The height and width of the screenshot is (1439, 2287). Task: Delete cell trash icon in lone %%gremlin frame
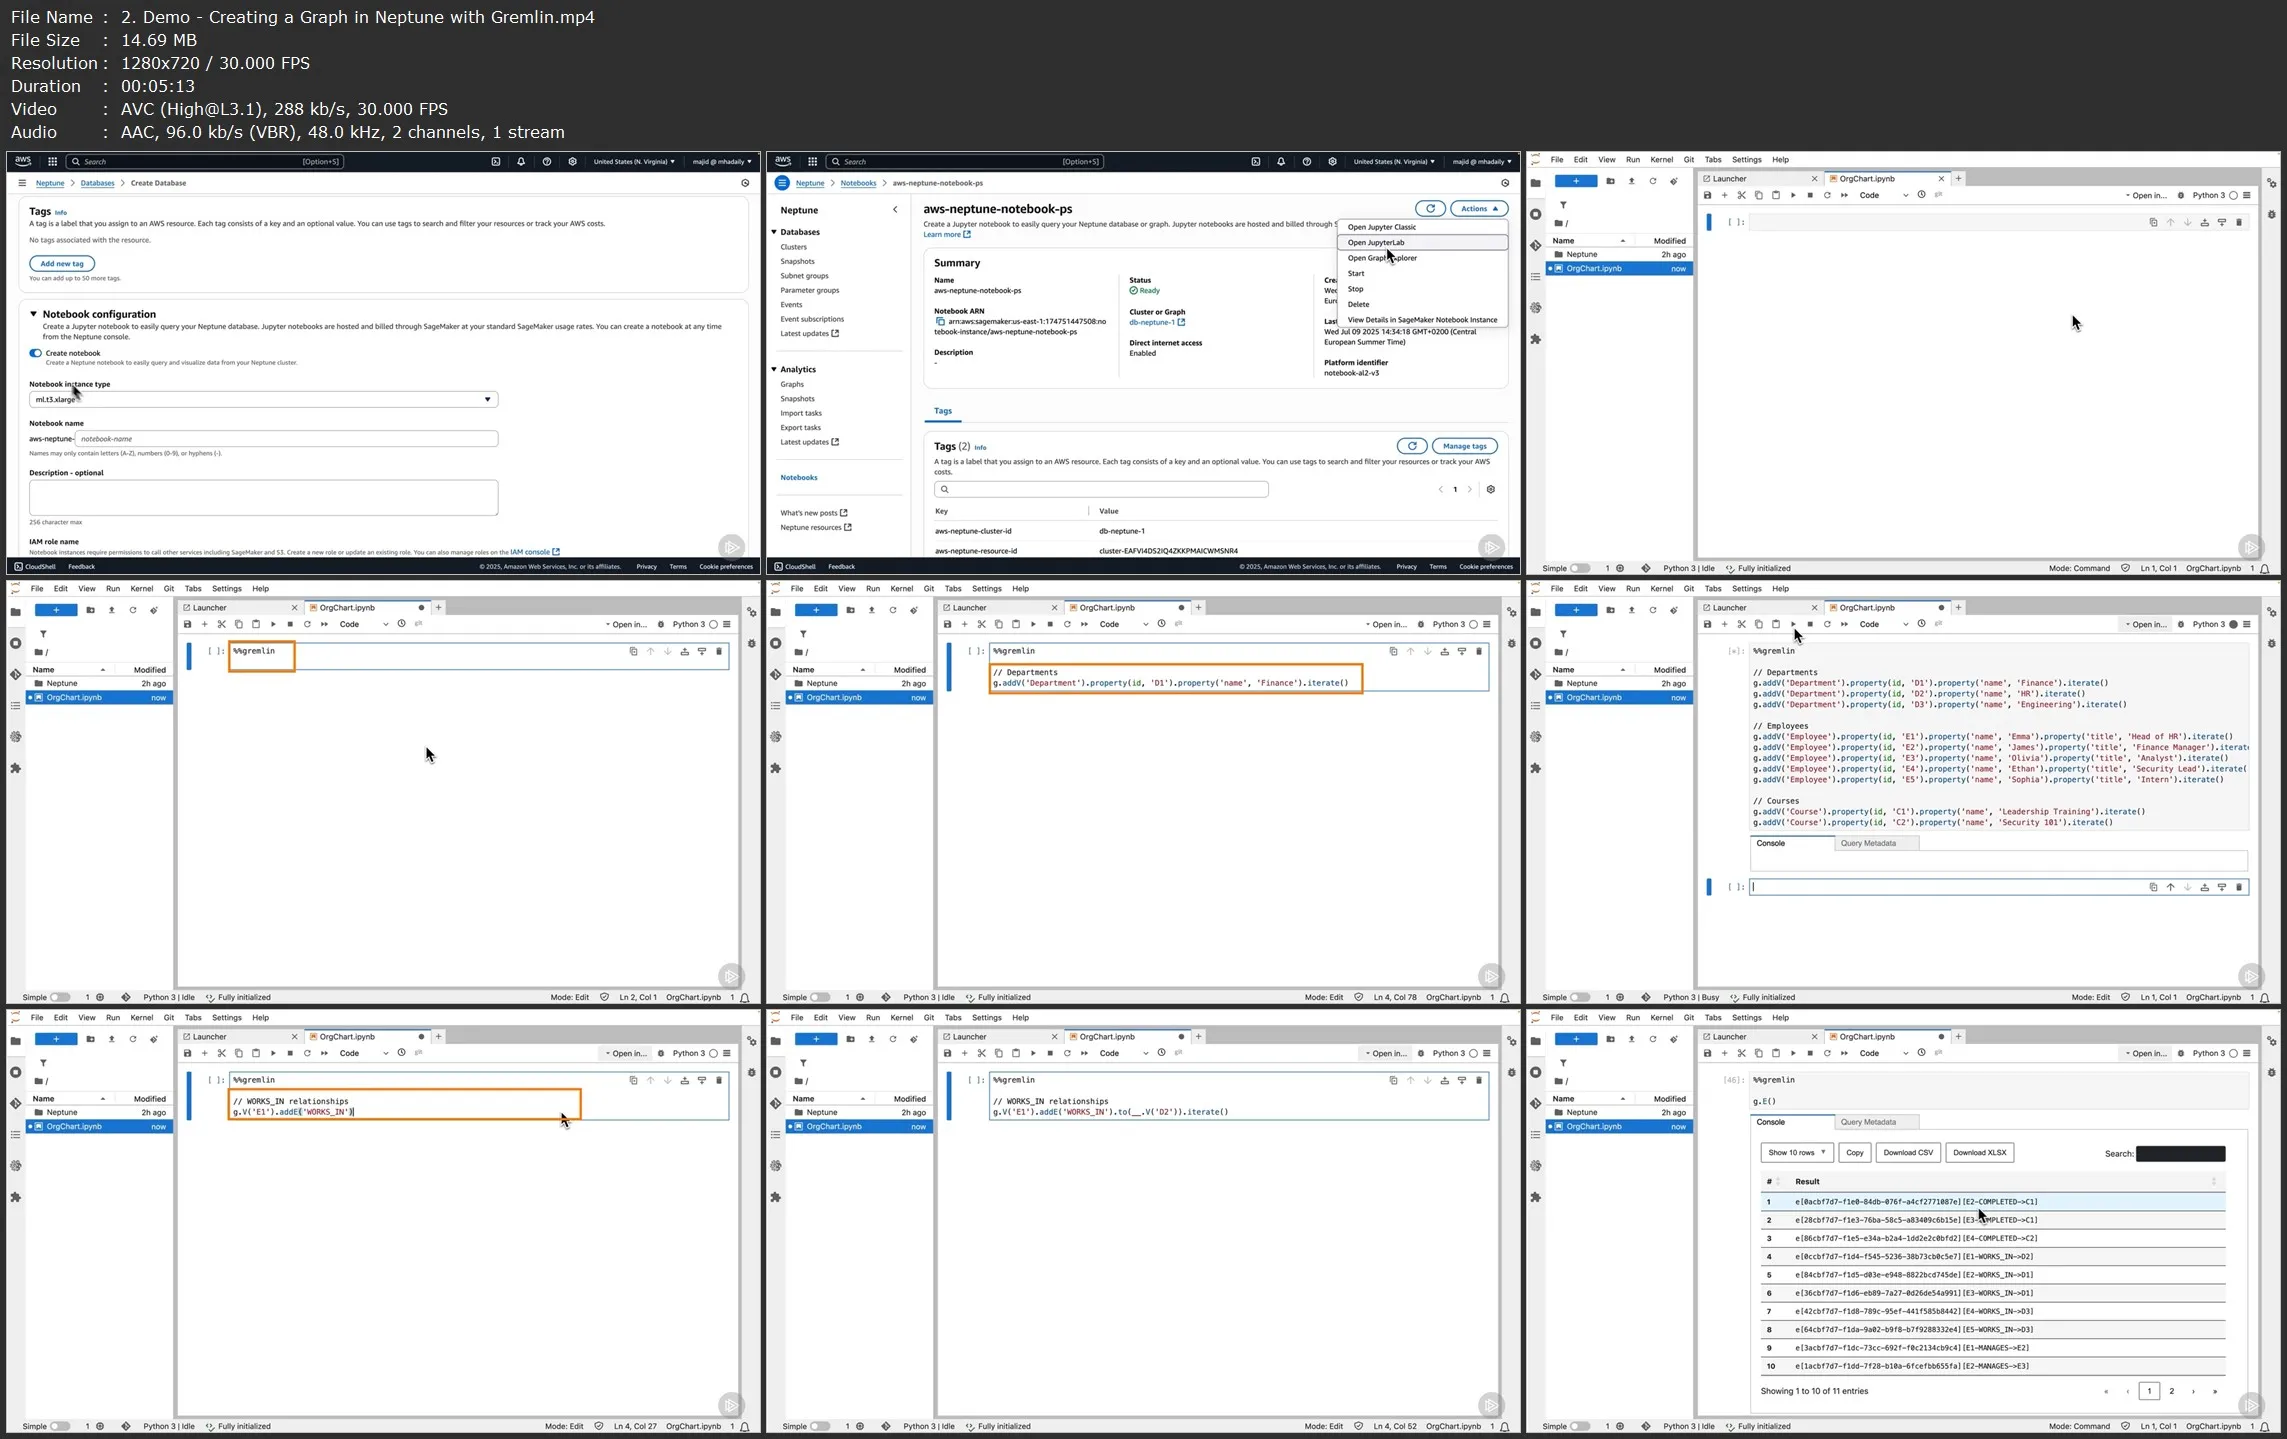click(718, 651)
